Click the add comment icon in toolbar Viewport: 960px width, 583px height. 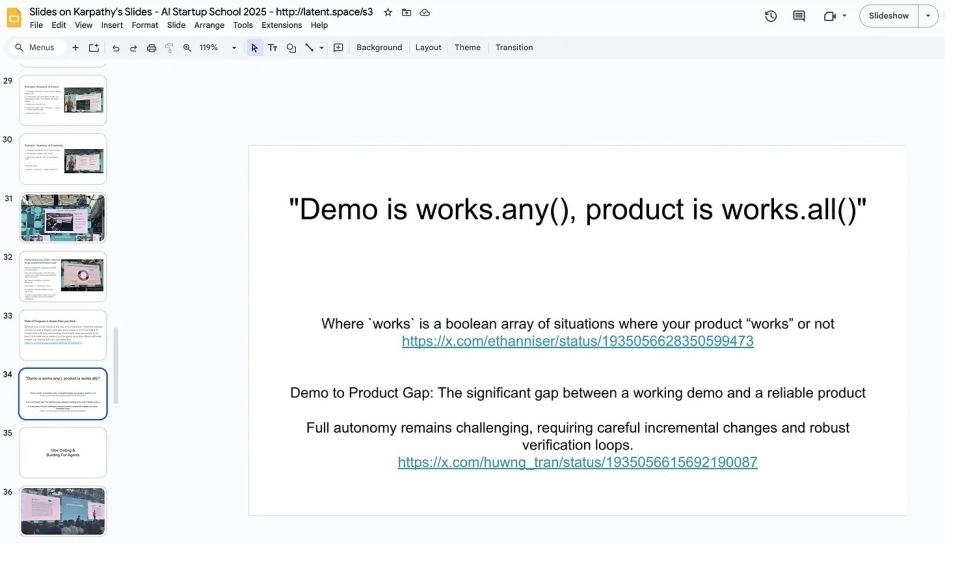(x=338, y=48)
